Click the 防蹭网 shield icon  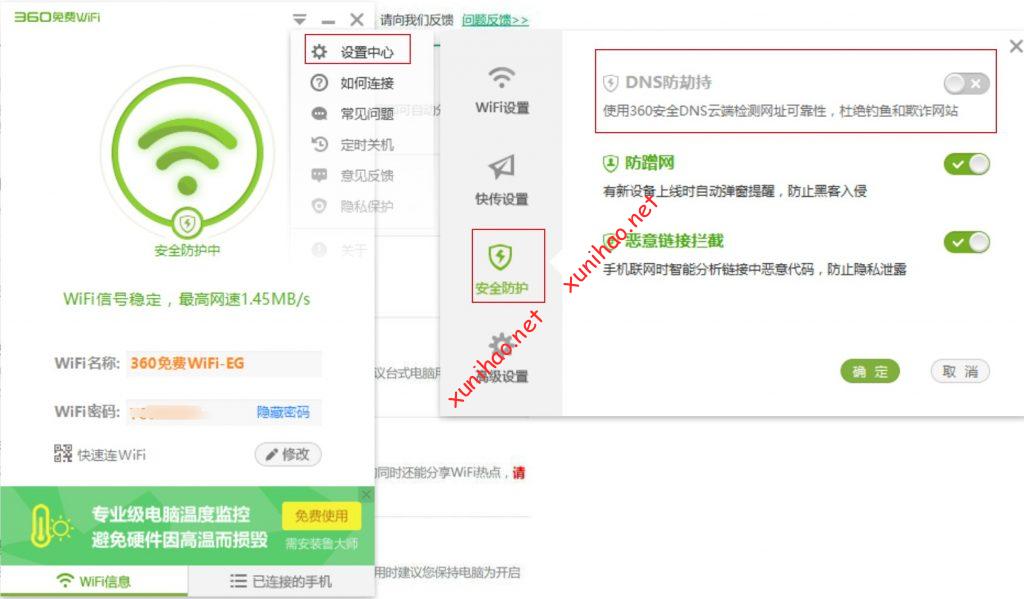(611, 163)
